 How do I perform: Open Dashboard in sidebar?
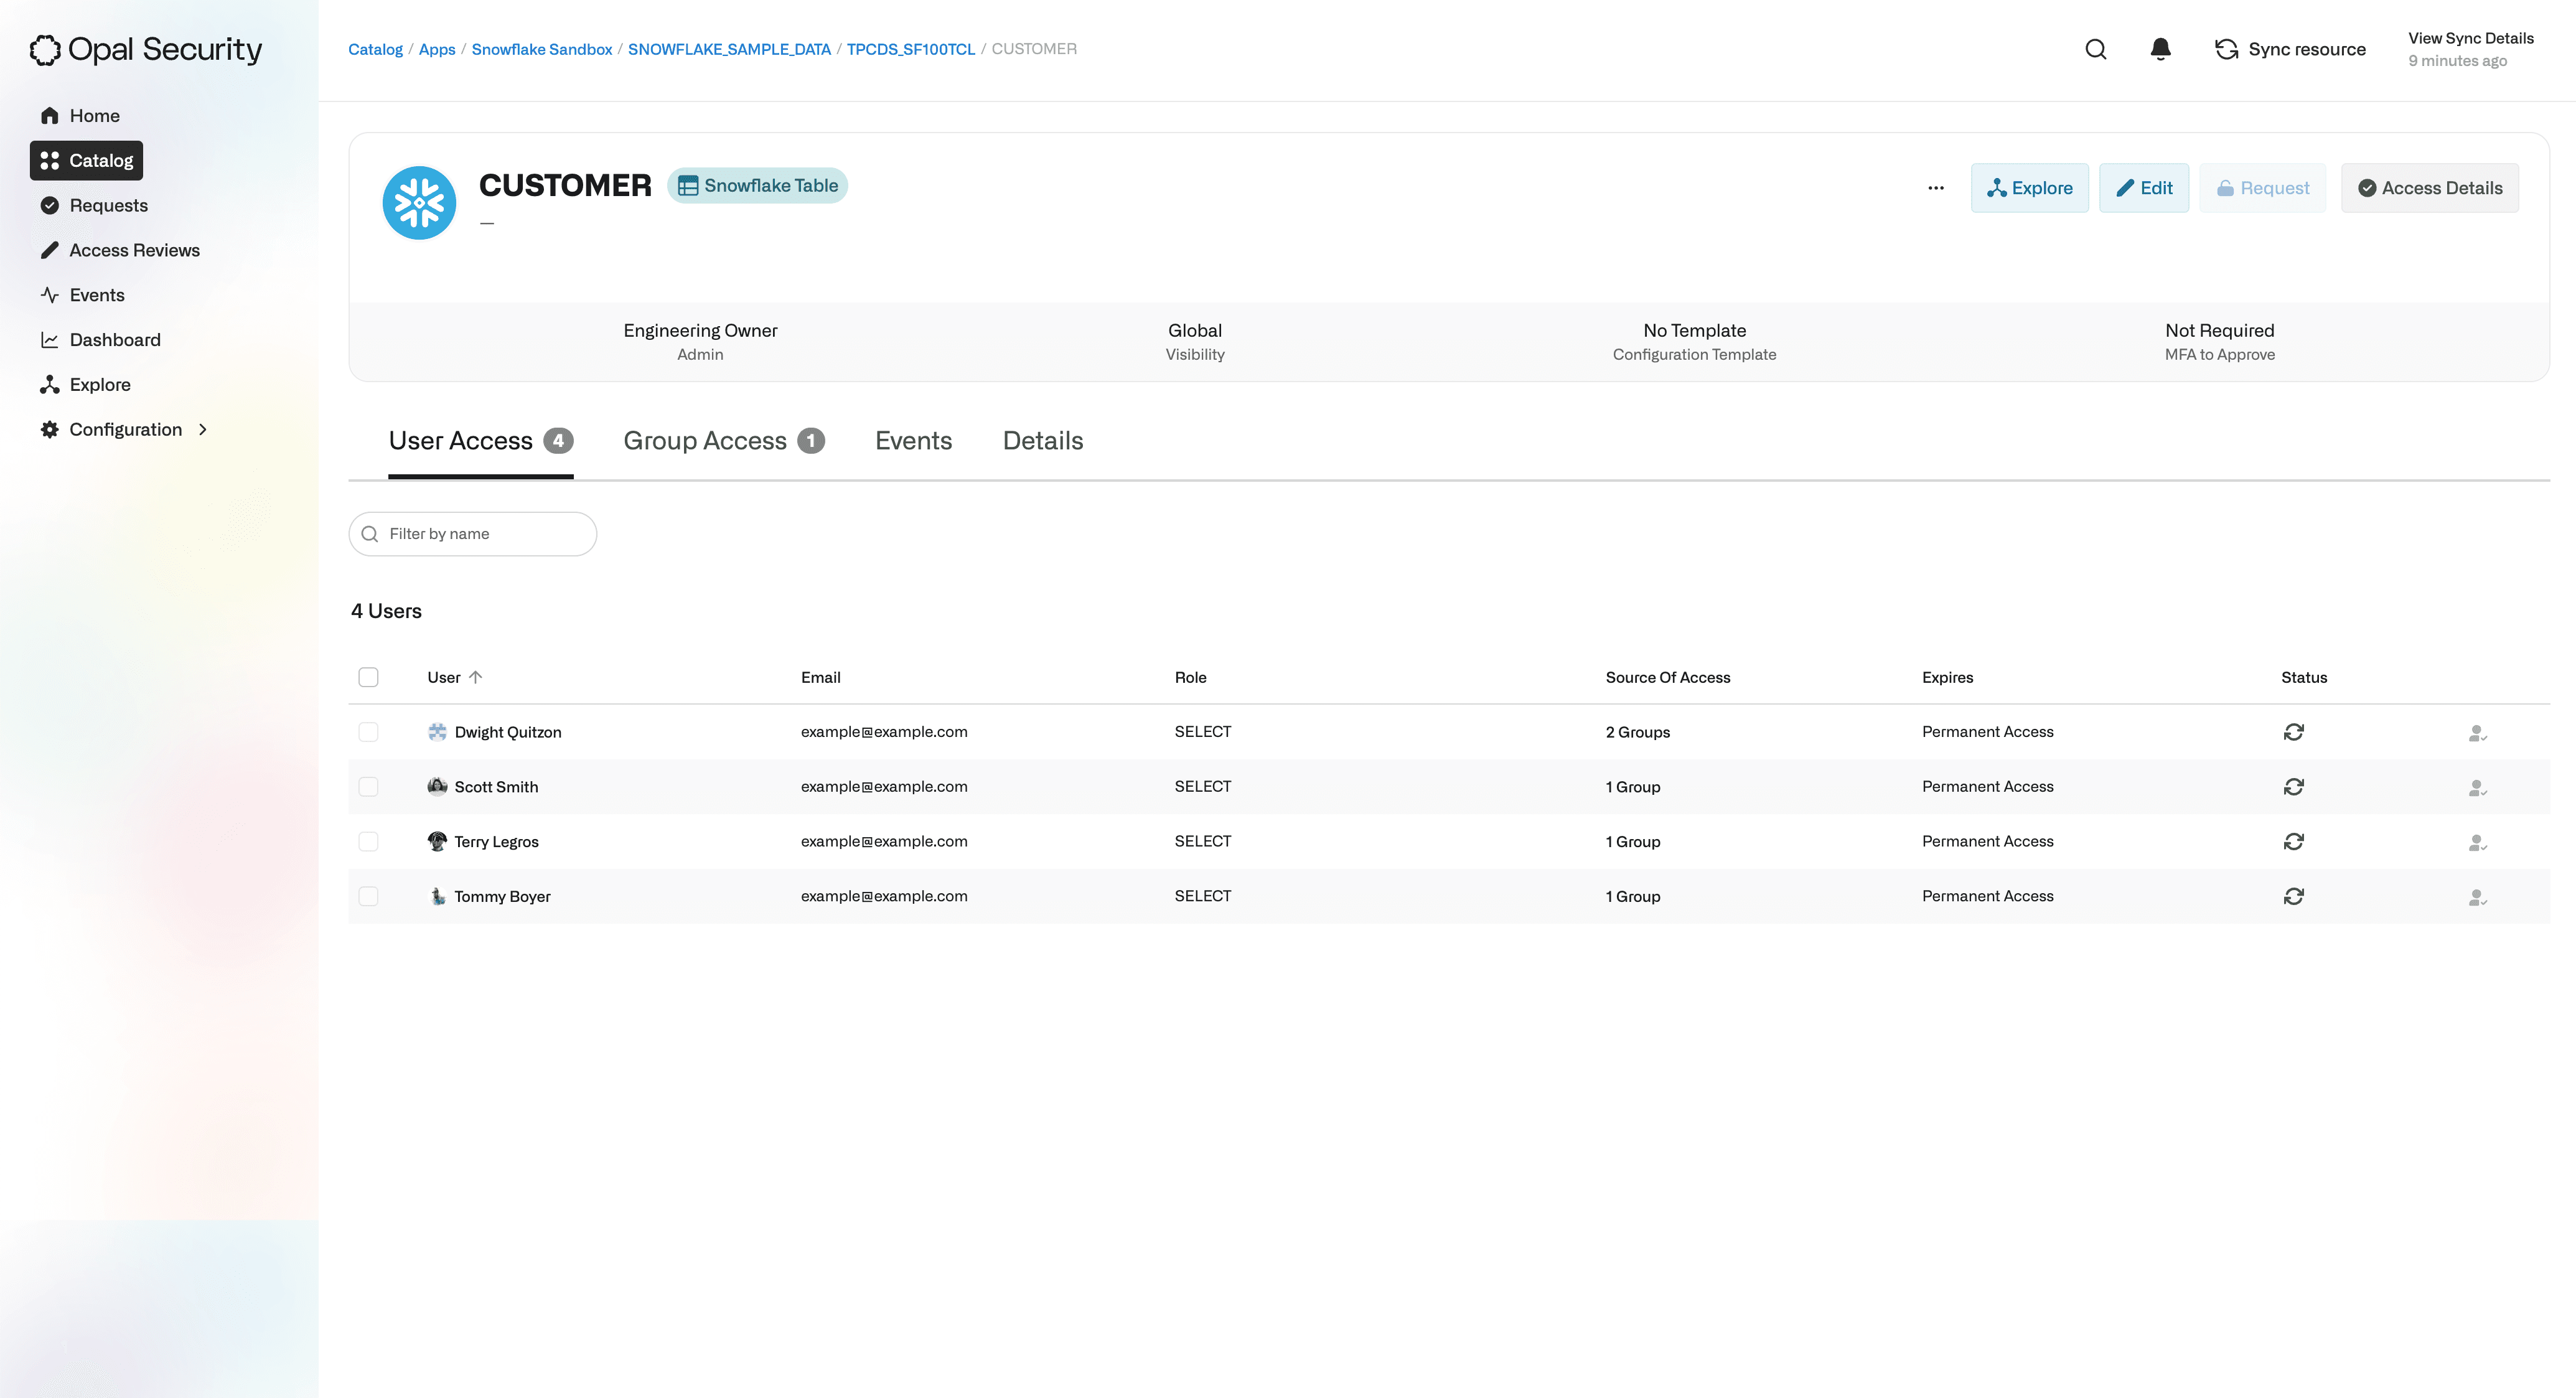[x=100, y=340]
